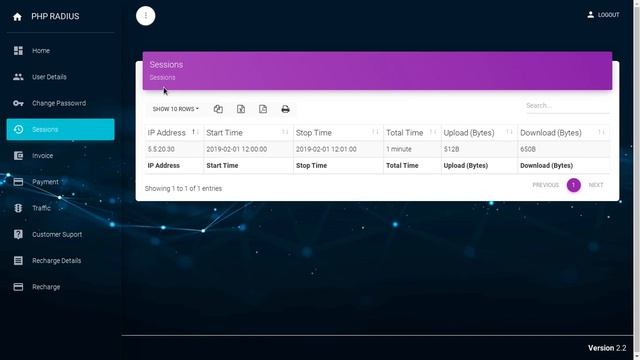Click the Traffic icon in sidebar
Viewport: 640px width, 360px height.
tap(18, 208)
